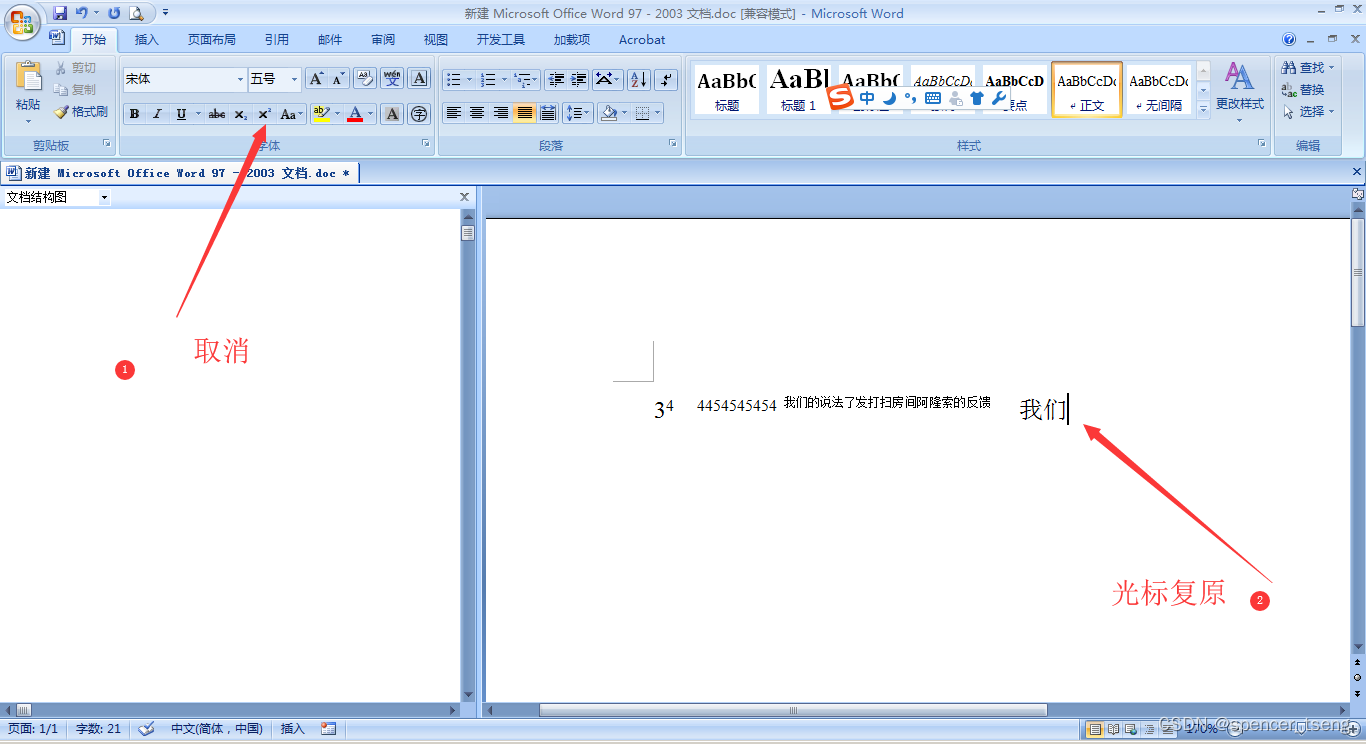Switch to the Acrobat tab
Image resolution: width=1366 pixels, height=744 pixels.
coord(642,40)
